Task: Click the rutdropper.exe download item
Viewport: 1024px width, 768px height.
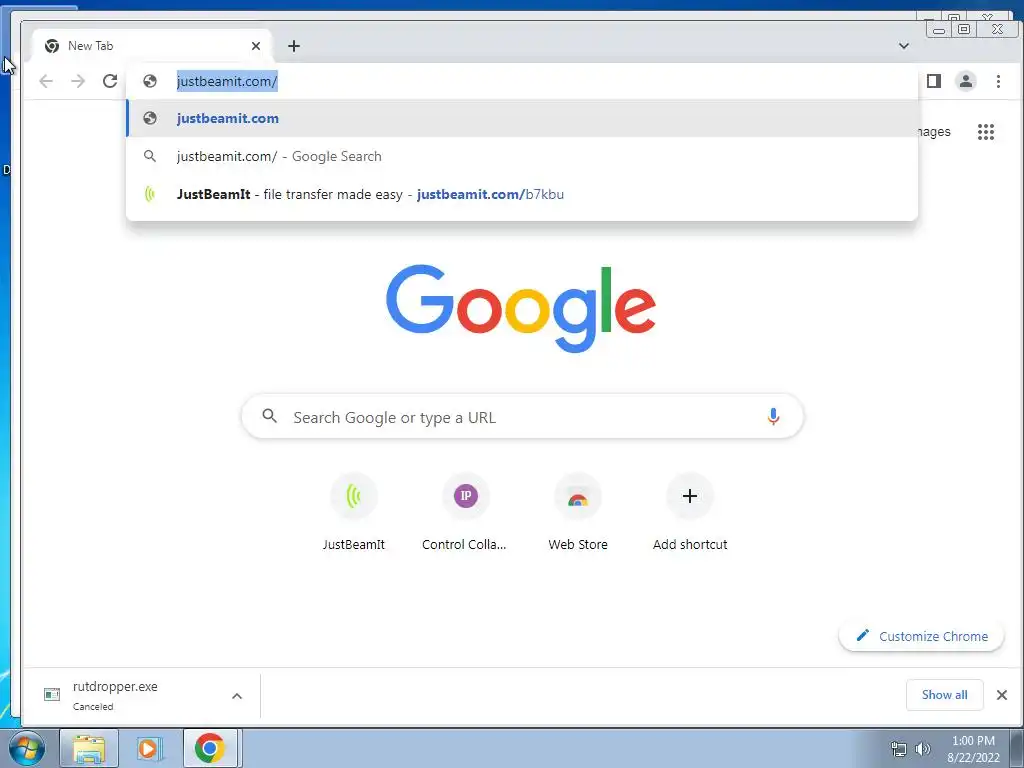Action: pyautogui.click(x=131, y=696)
